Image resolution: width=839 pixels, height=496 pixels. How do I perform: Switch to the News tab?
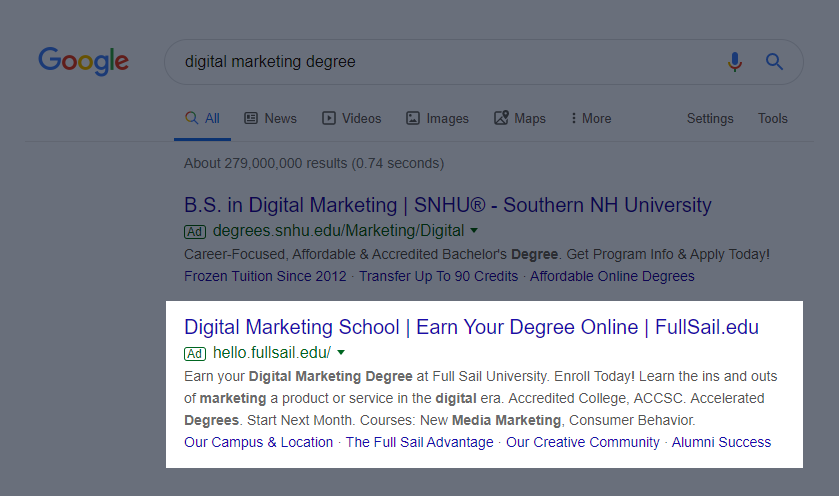pos(270,118)
